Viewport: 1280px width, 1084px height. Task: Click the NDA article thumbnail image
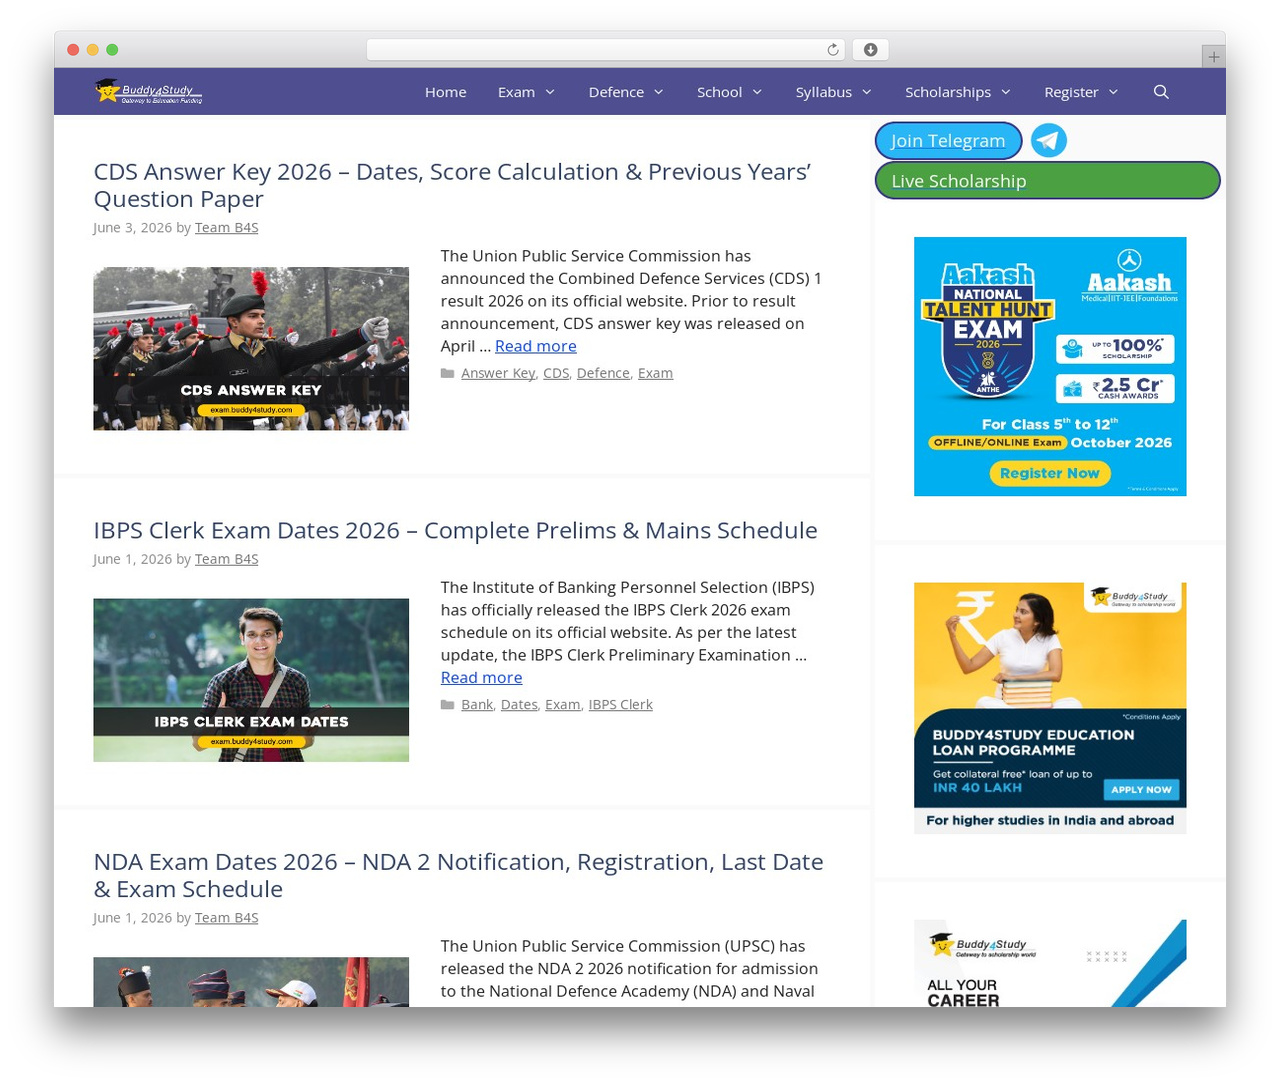point(251,982)
